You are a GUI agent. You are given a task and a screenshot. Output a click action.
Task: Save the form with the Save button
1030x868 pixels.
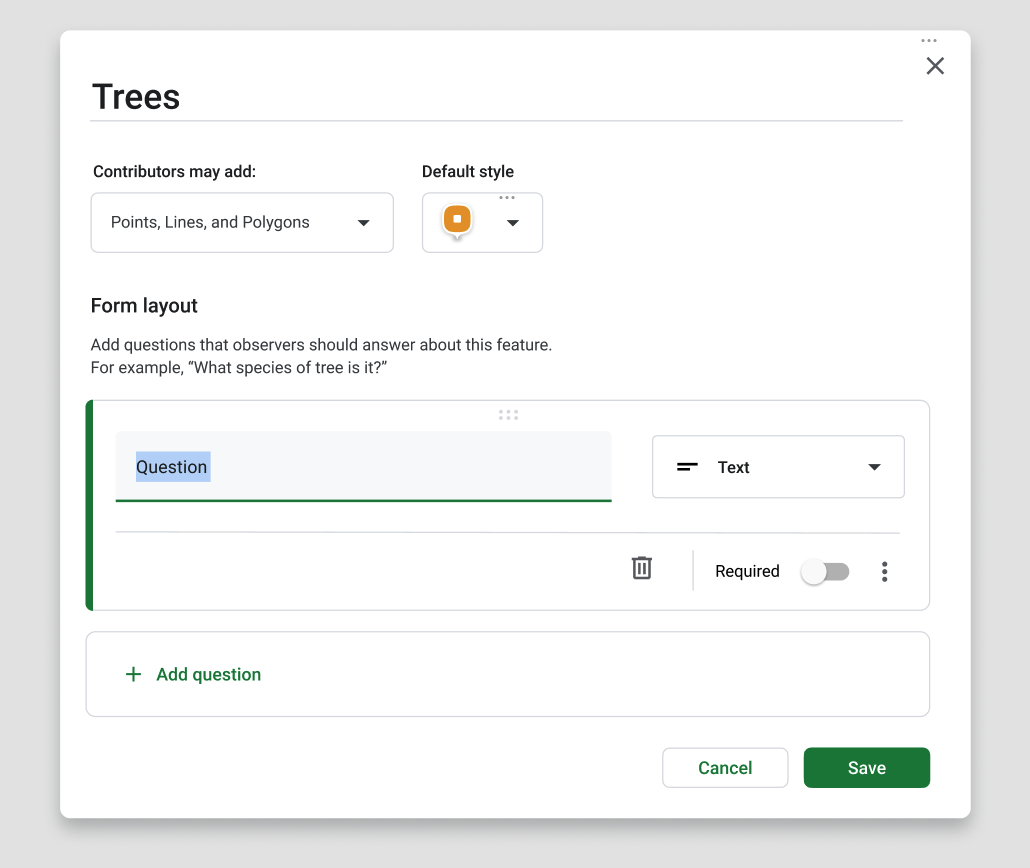coord(866,767)
